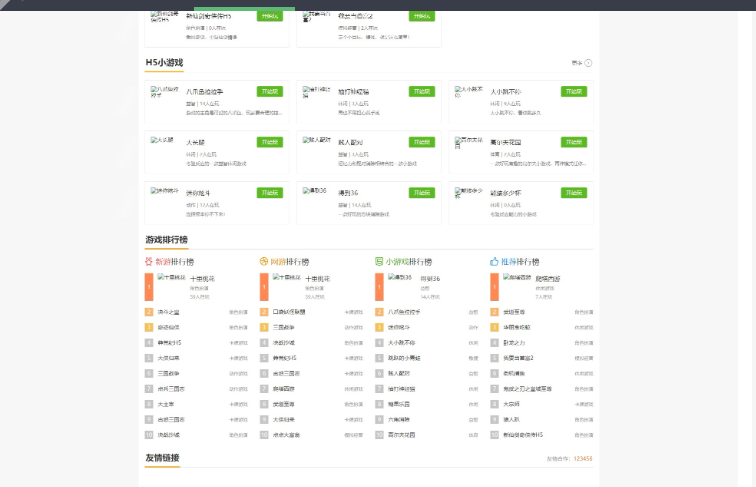Image resolution: width=756 pixels, height=487 pixels.
Task: Click the thumbs-up icon beside 推荐排行榜
Action: [494, 261]
